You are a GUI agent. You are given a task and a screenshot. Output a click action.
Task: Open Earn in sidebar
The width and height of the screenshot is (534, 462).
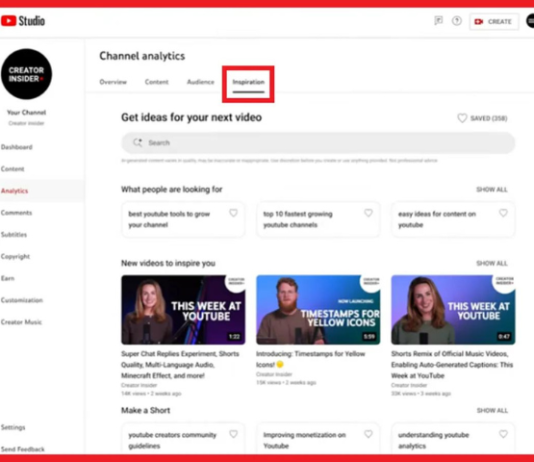[7, 278]
